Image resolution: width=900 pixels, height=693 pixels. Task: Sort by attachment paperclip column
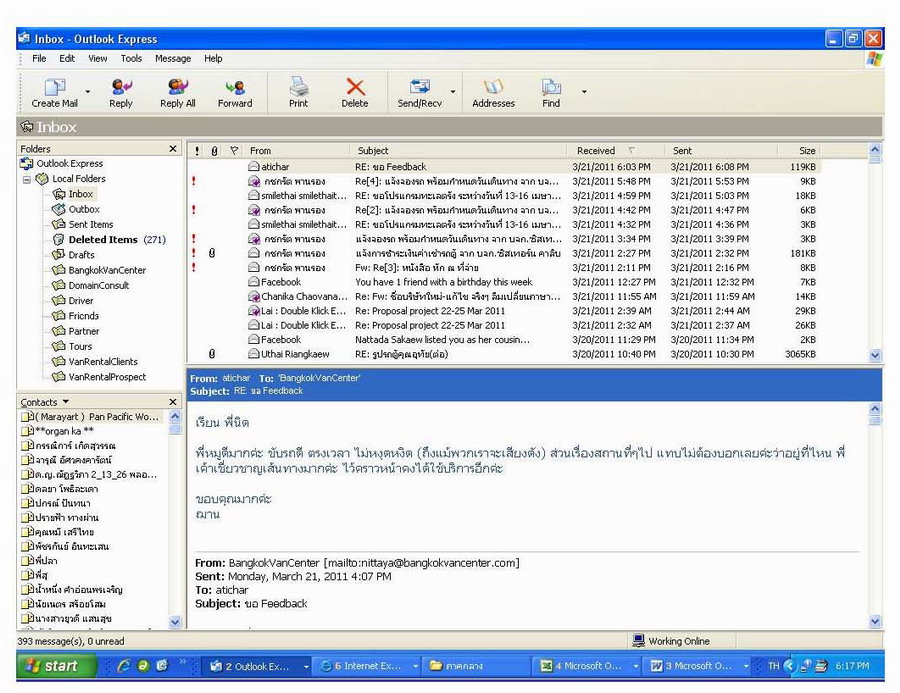pyautogui.click(x=215, y=150)
